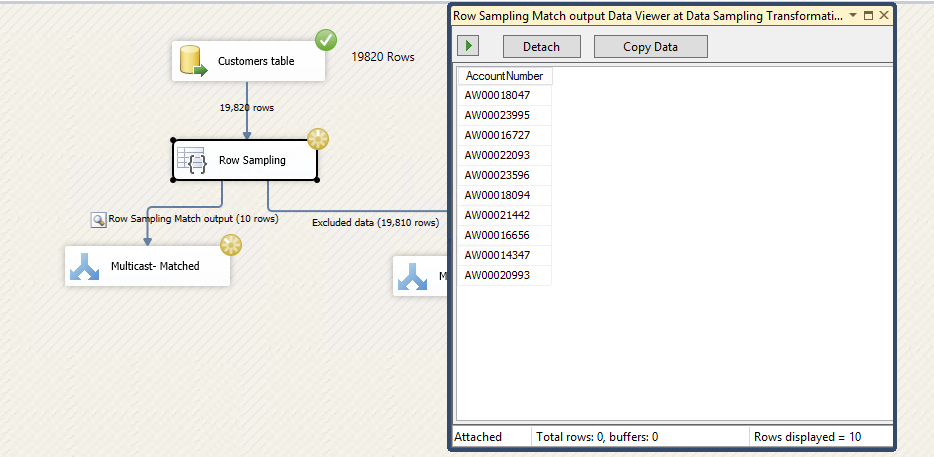Maximize the Data Viewer window
This screenshot has width=934, height=457.
click(x=868, y=15)
